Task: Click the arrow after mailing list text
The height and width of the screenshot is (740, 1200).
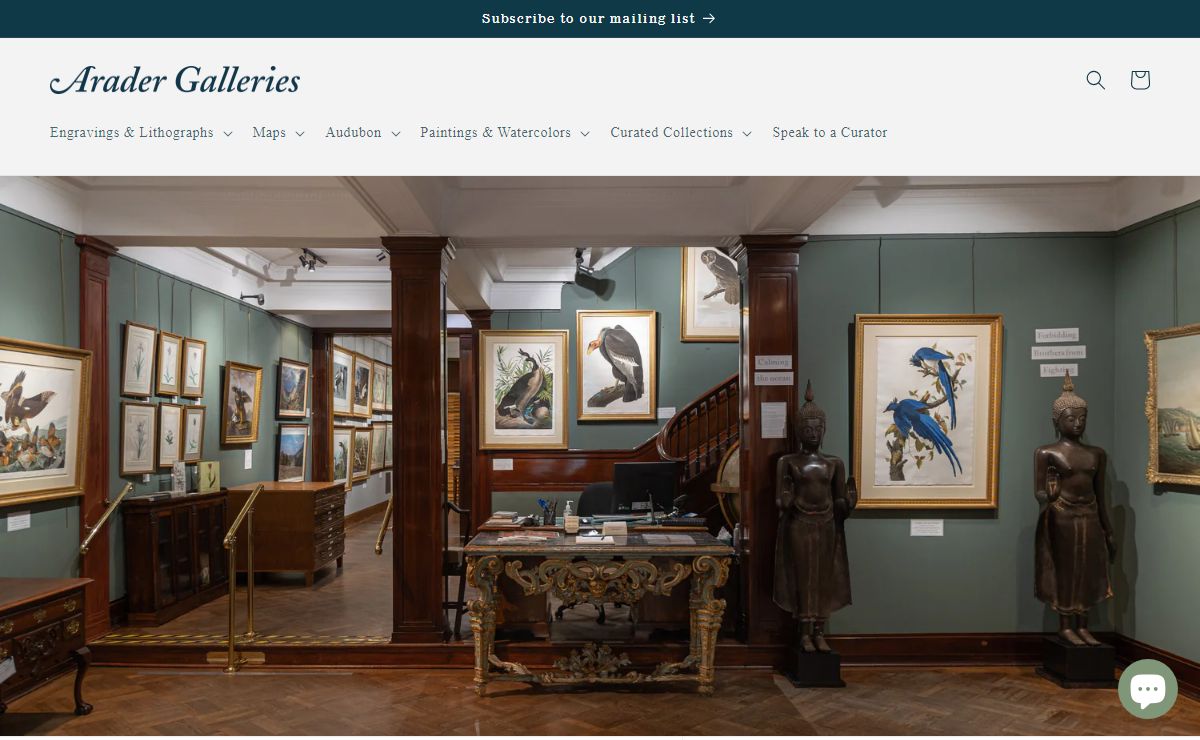Action: pos(709,18)
